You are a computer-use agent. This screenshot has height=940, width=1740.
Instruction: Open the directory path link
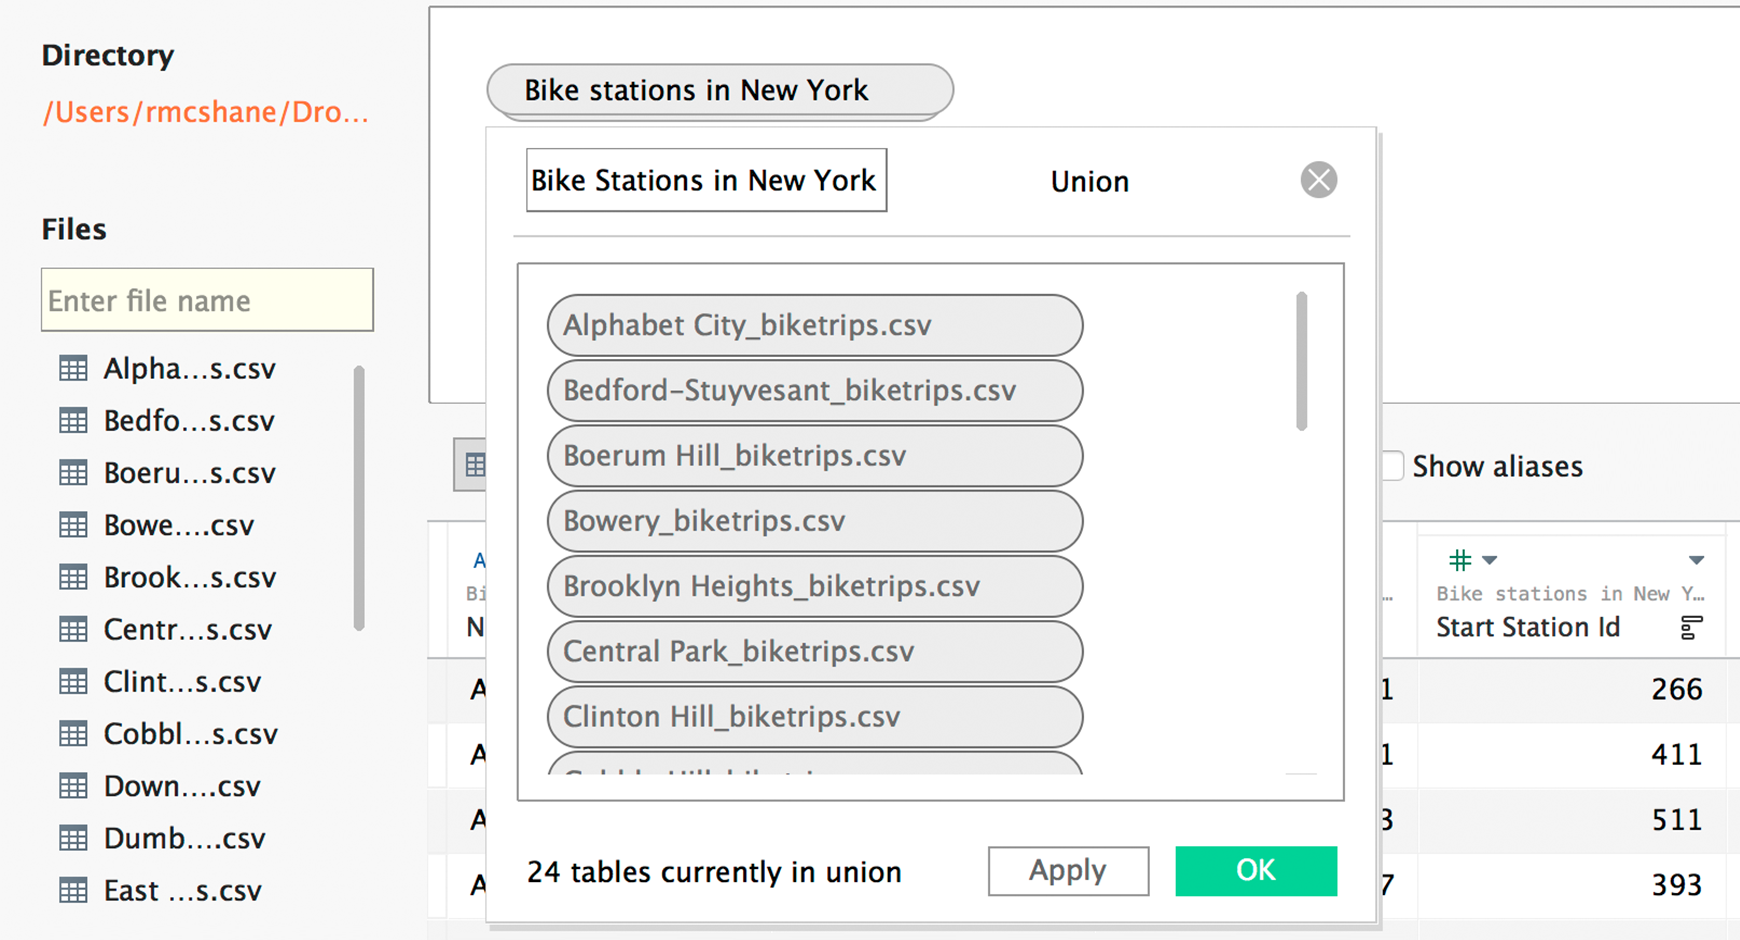pos(206,112)
